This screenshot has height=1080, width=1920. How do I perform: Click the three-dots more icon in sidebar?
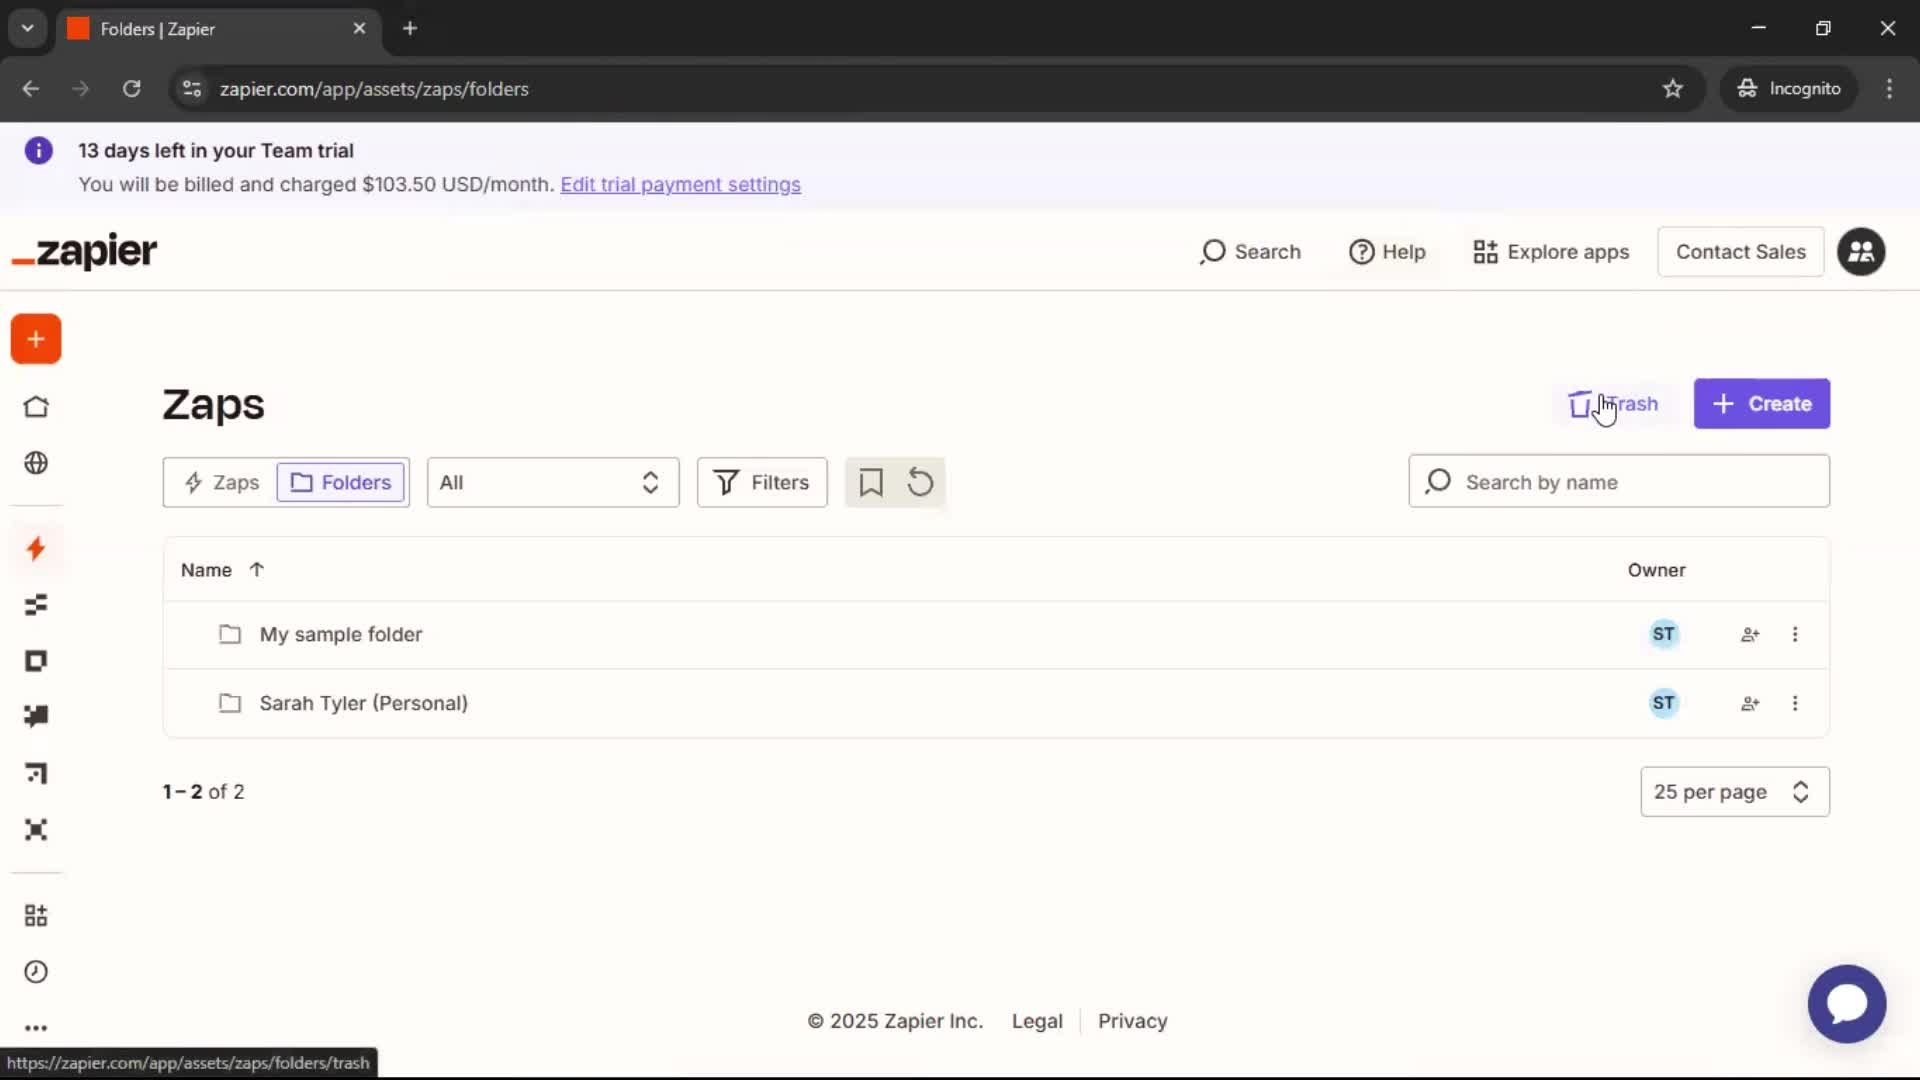[x=36, y=1028]
